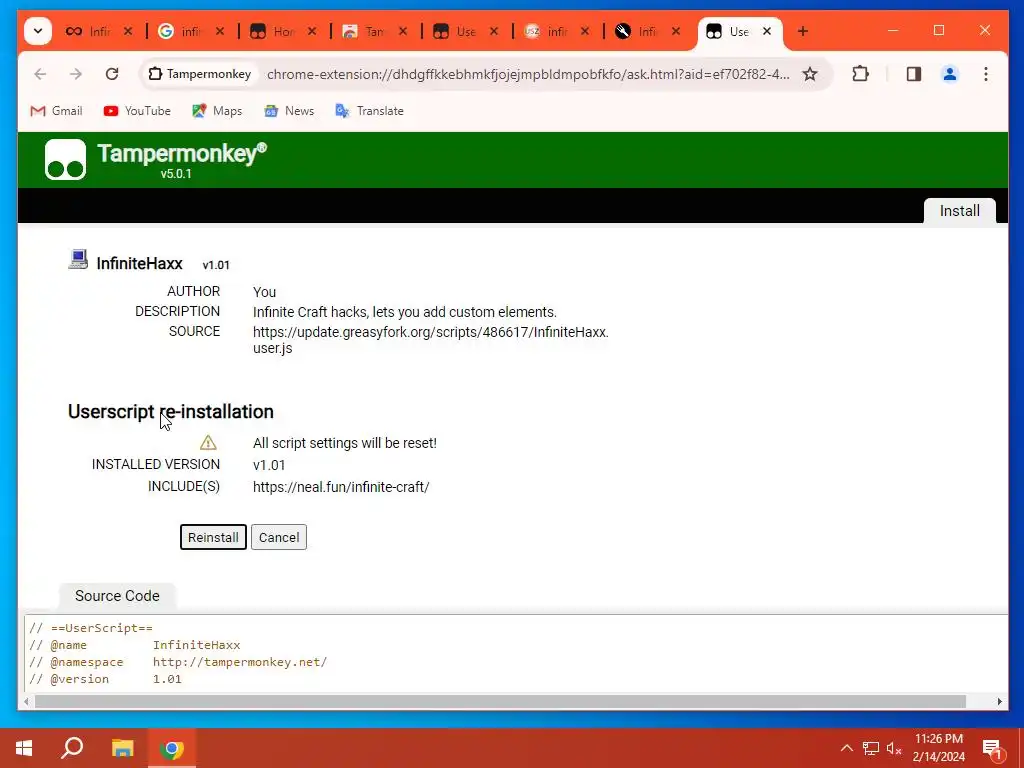Toggle the browser side panel
This screenshot has width=1024, height=768.
[x=913, y=74]
